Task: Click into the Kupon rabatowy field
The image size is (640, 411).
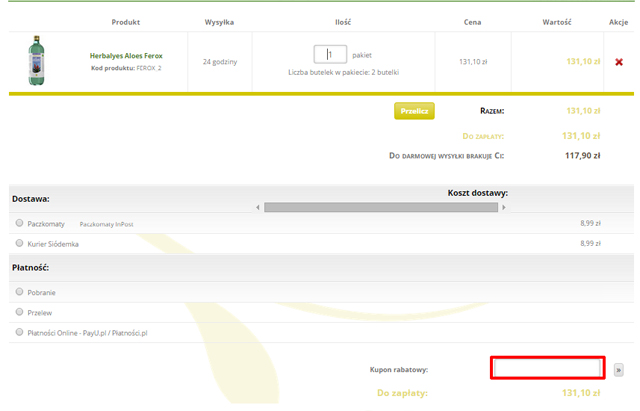Action: click(x=547, y=369)
